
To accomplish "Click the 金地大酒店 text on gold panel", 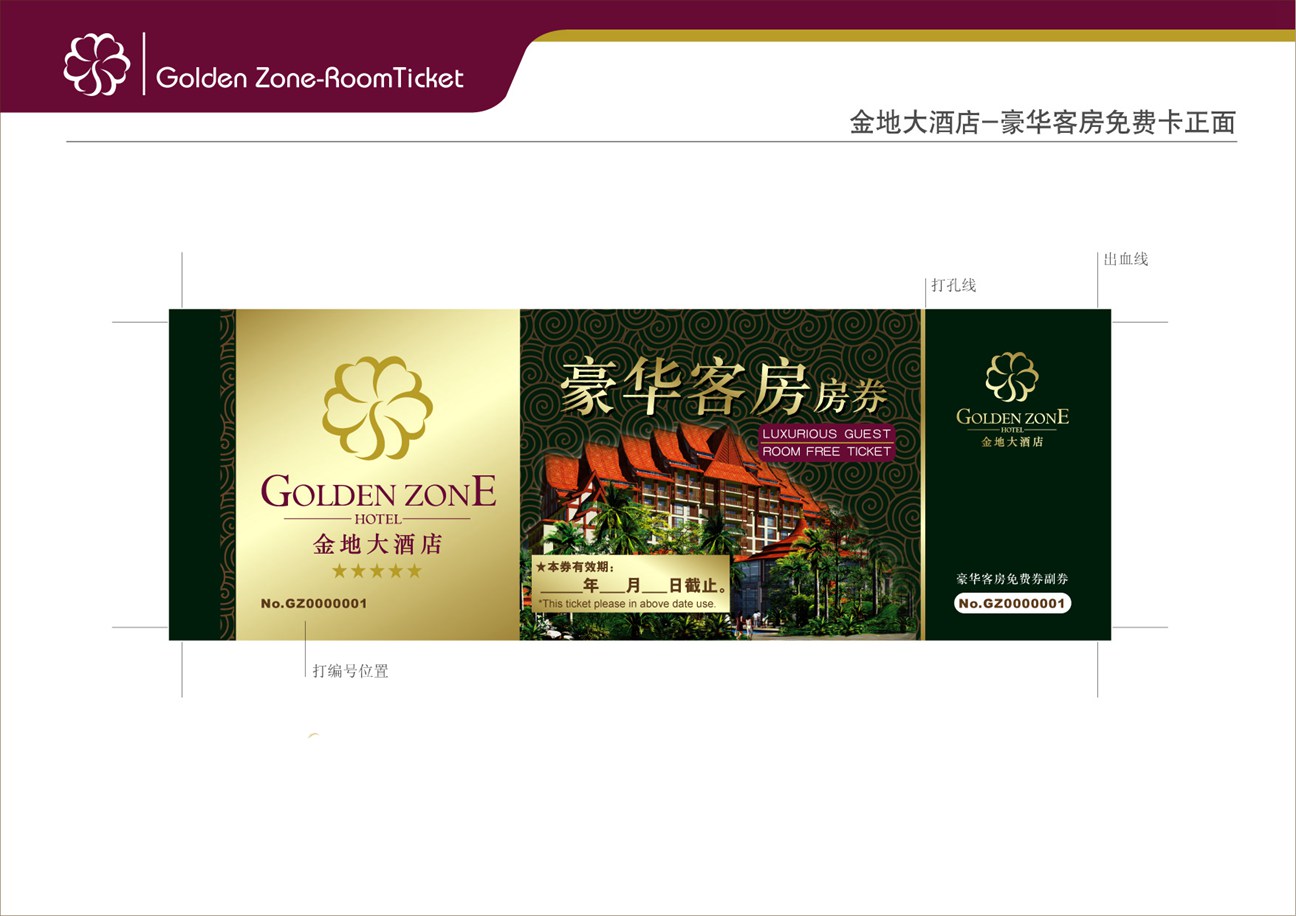I will [x=377, y=545].
